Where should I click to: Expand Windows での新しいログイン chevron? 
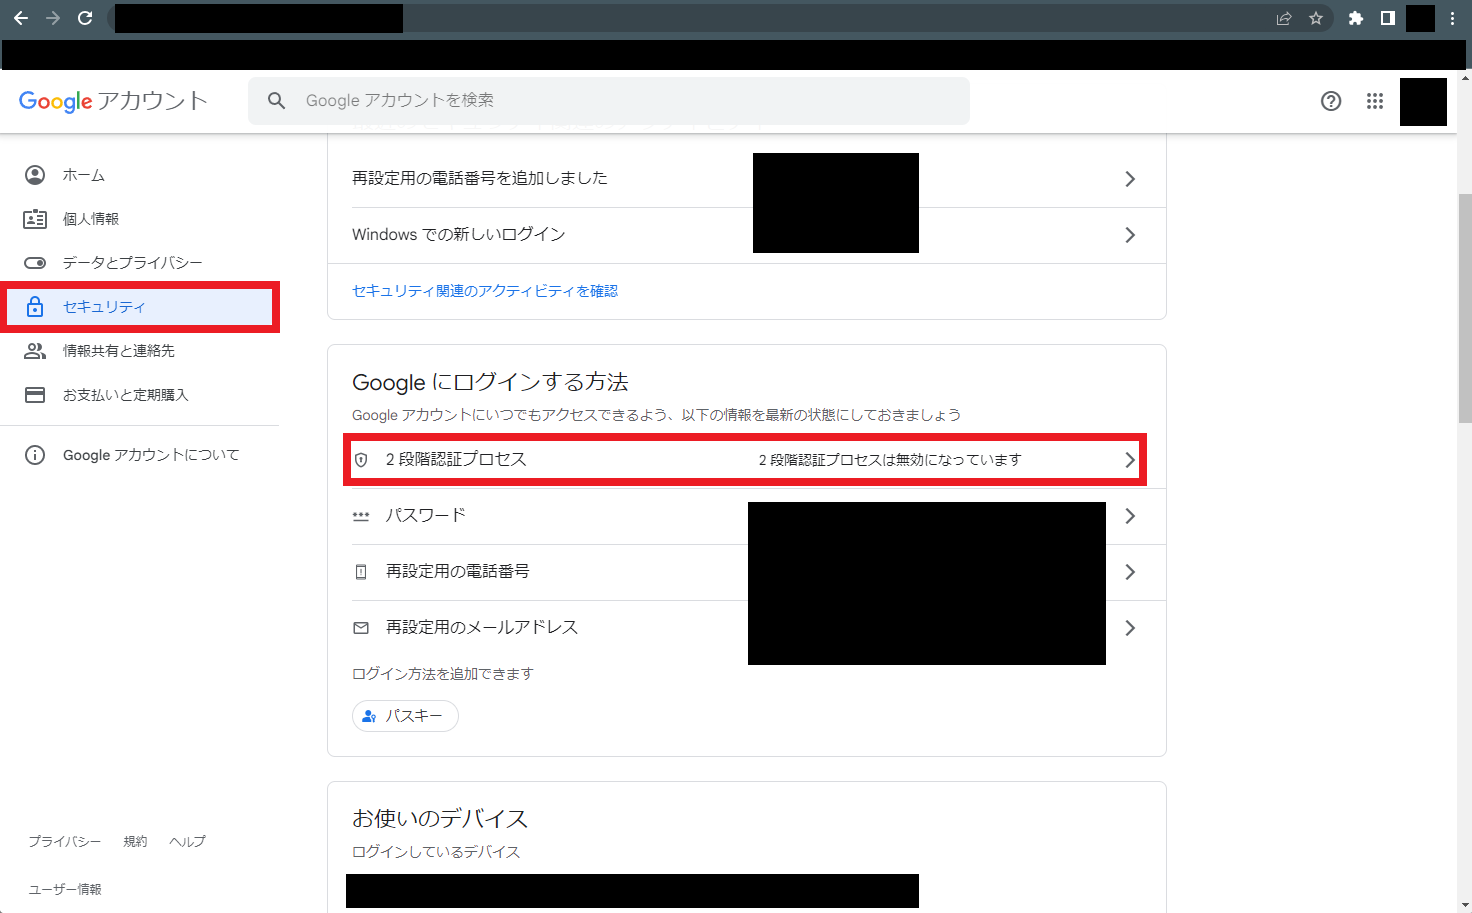[x=1130, y=235]
